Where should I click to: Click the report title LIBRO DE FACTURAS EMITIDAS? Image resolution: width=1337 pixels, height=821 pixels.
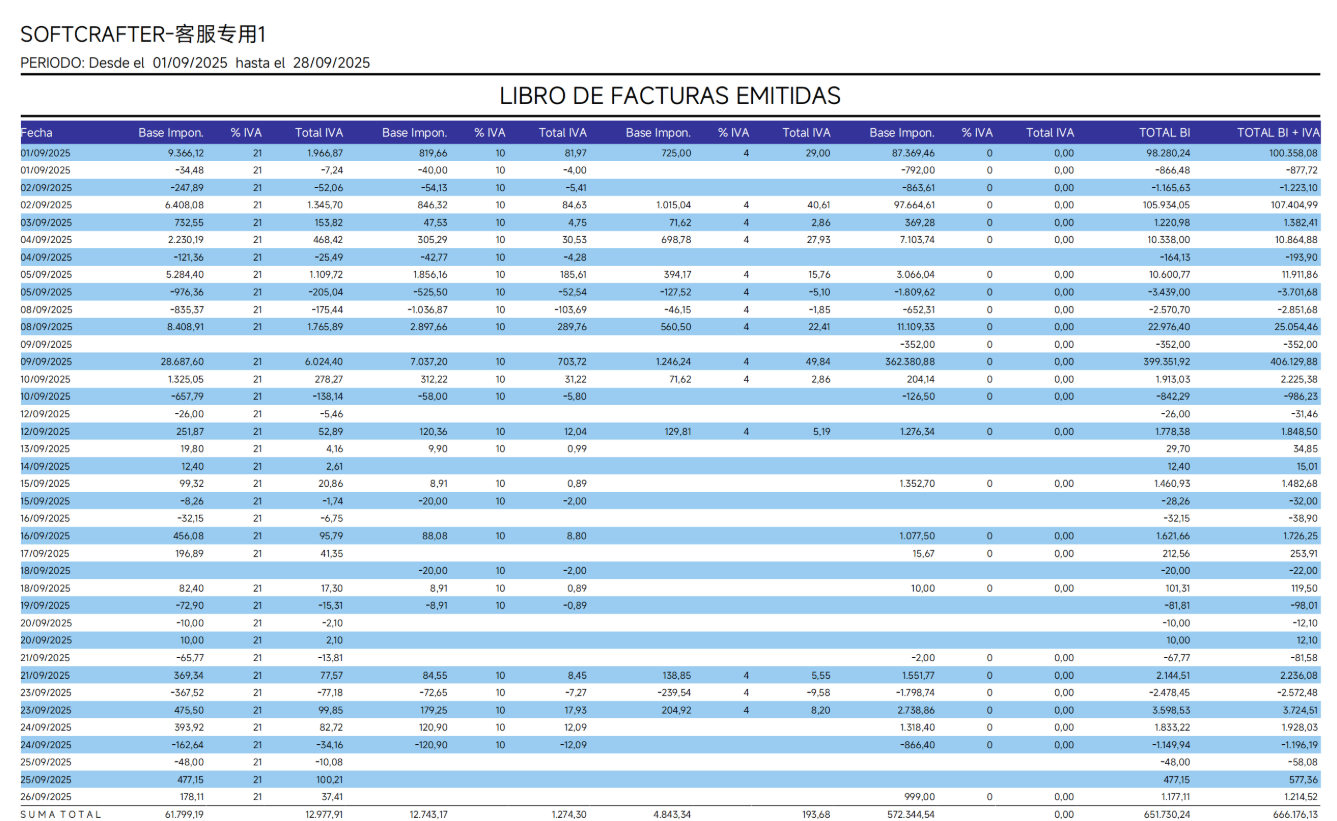coord(670,96)
